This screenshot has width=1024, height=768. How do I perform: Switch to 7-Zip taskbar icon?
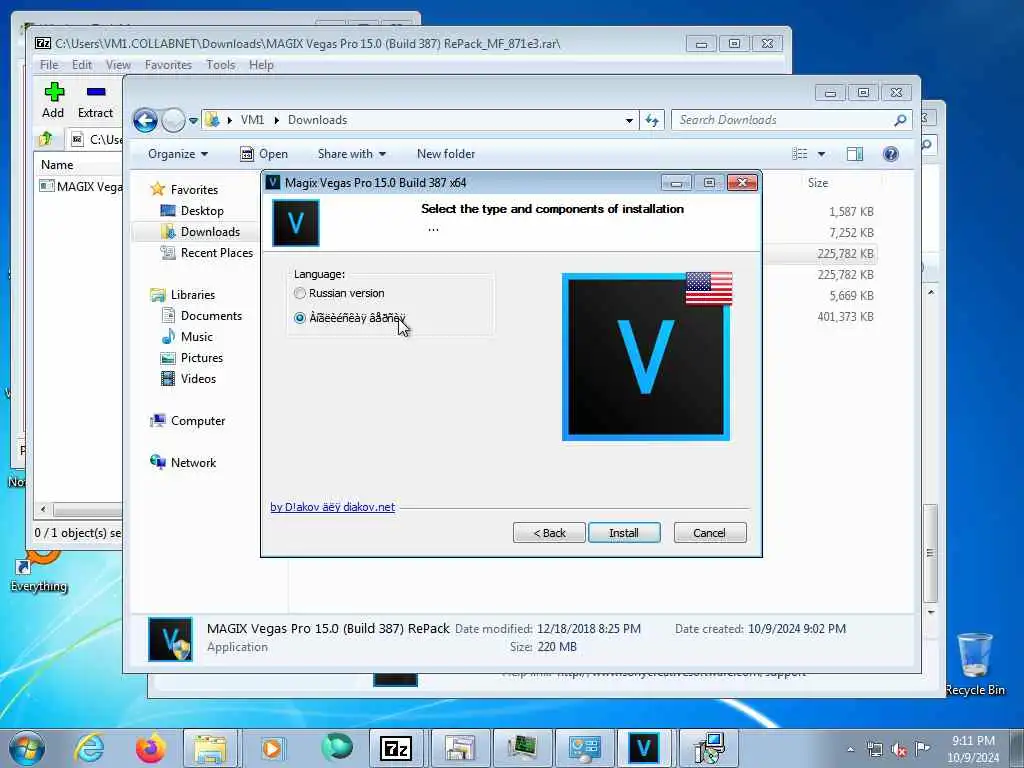tap(396, 748)
